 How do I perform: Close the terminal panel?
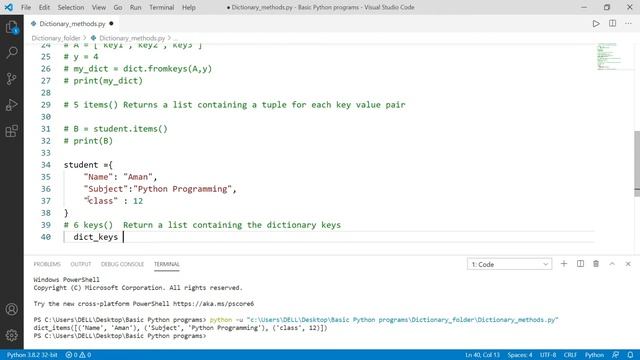point(628,264)
